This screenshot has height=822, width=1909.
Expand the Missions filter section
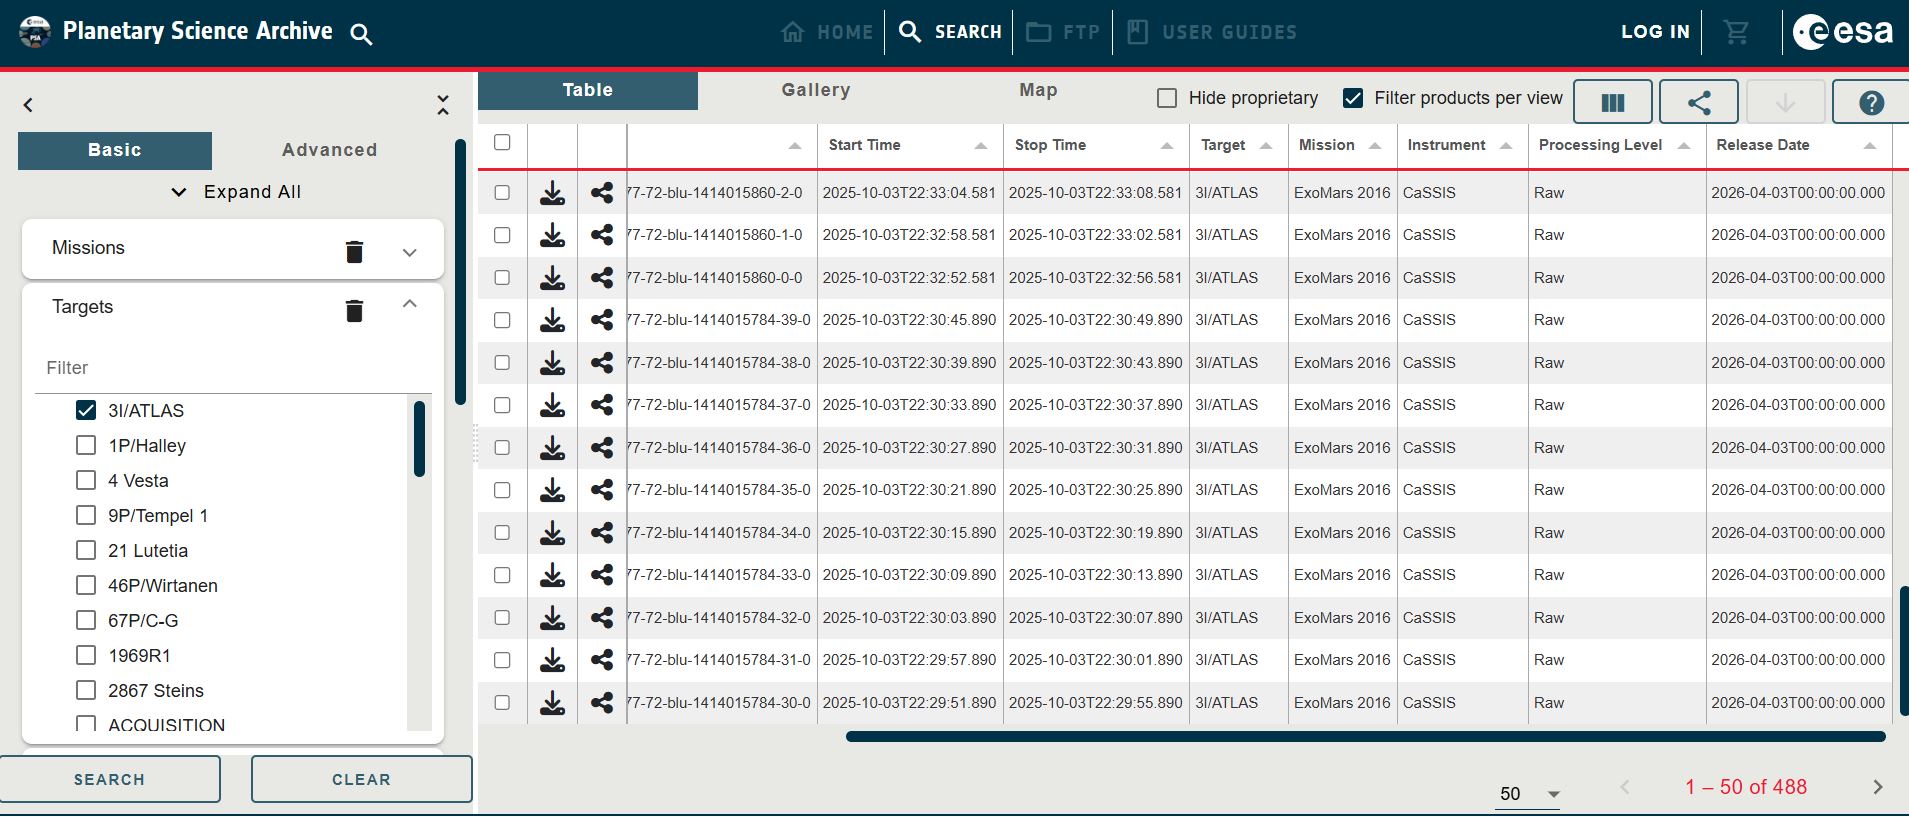click(409, 252)
